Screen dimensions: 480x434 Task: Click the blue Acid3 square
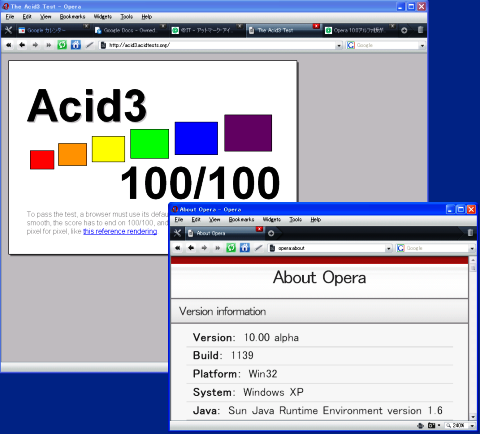(x=196, y=138)
